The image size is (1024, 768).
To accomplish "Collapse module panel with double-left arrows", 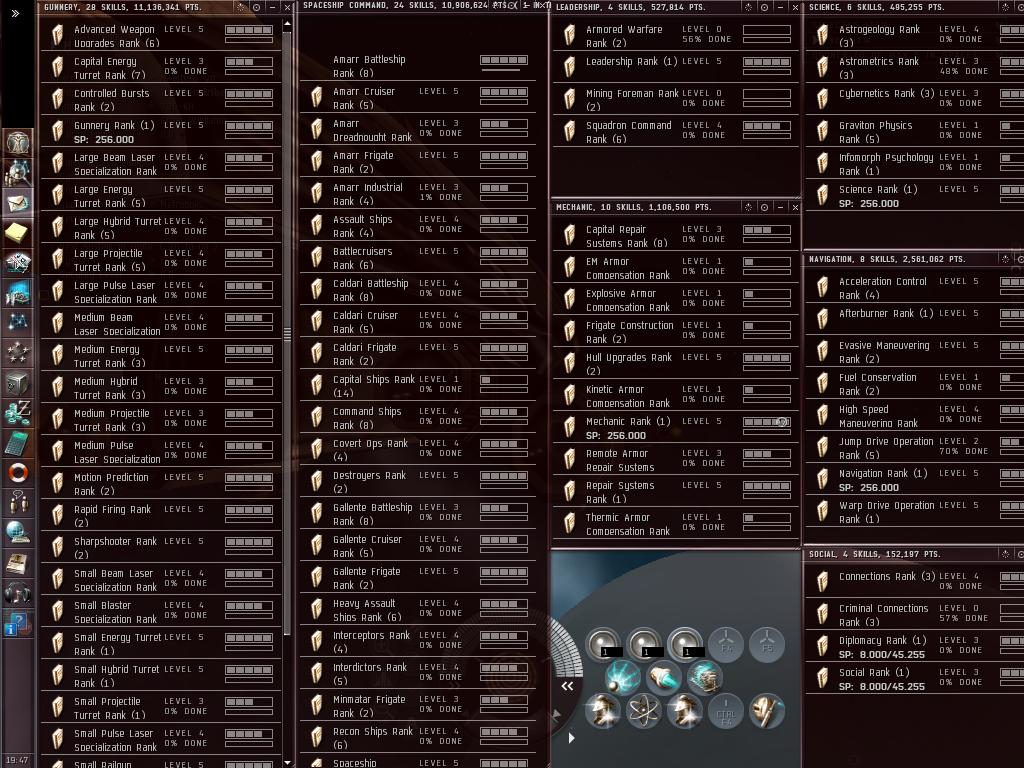I will click(x=568, y=686).
